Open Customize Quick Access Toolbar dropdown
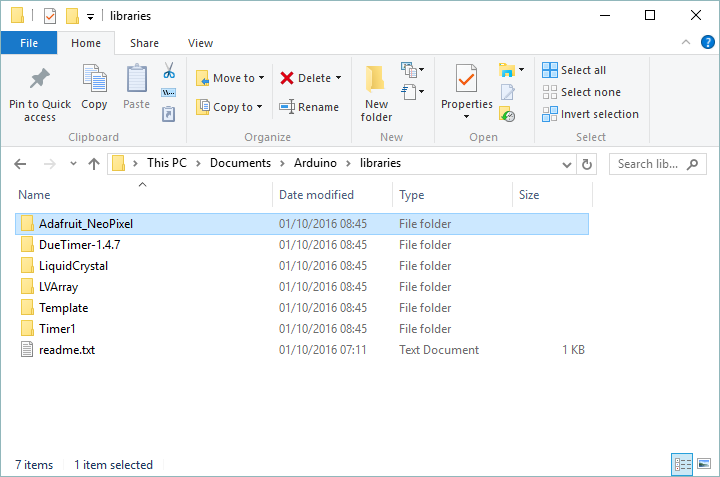The width and height of the screenshot is (720, 477). click(90, 17)
